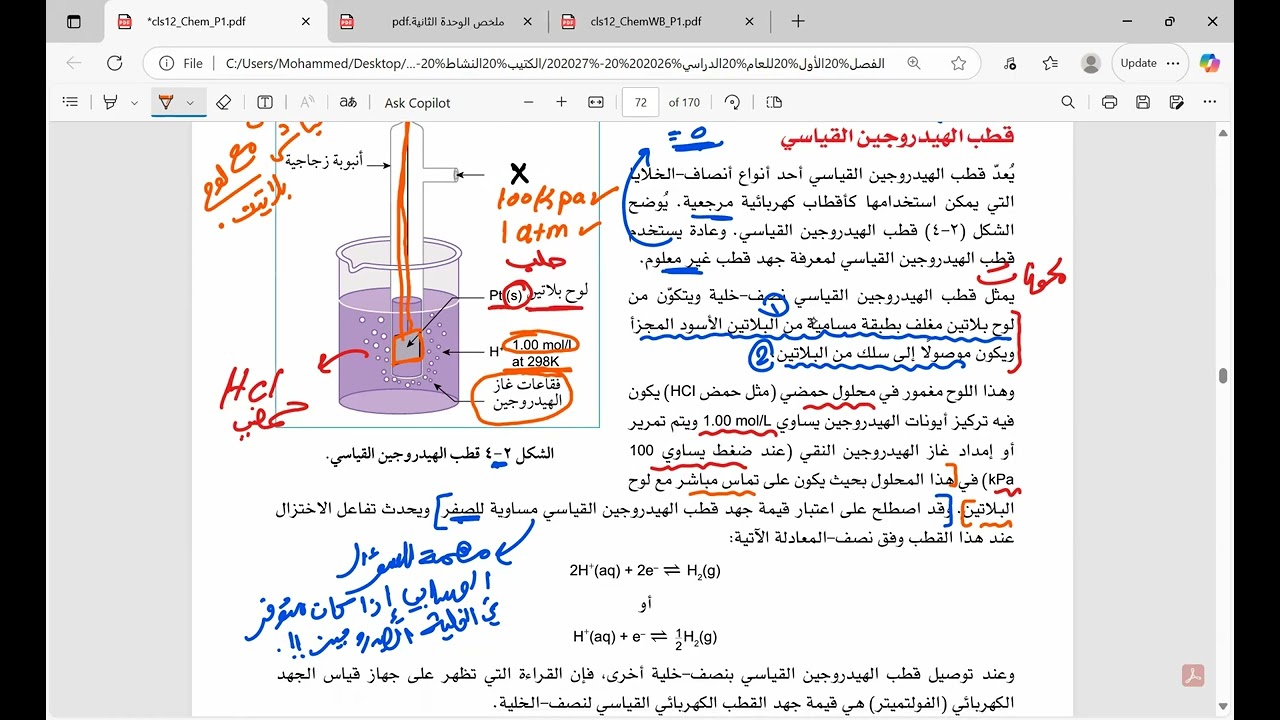This screenshot has width=1280, height=720.
Task: View the File site information icon
Action: tap(180, 63)
